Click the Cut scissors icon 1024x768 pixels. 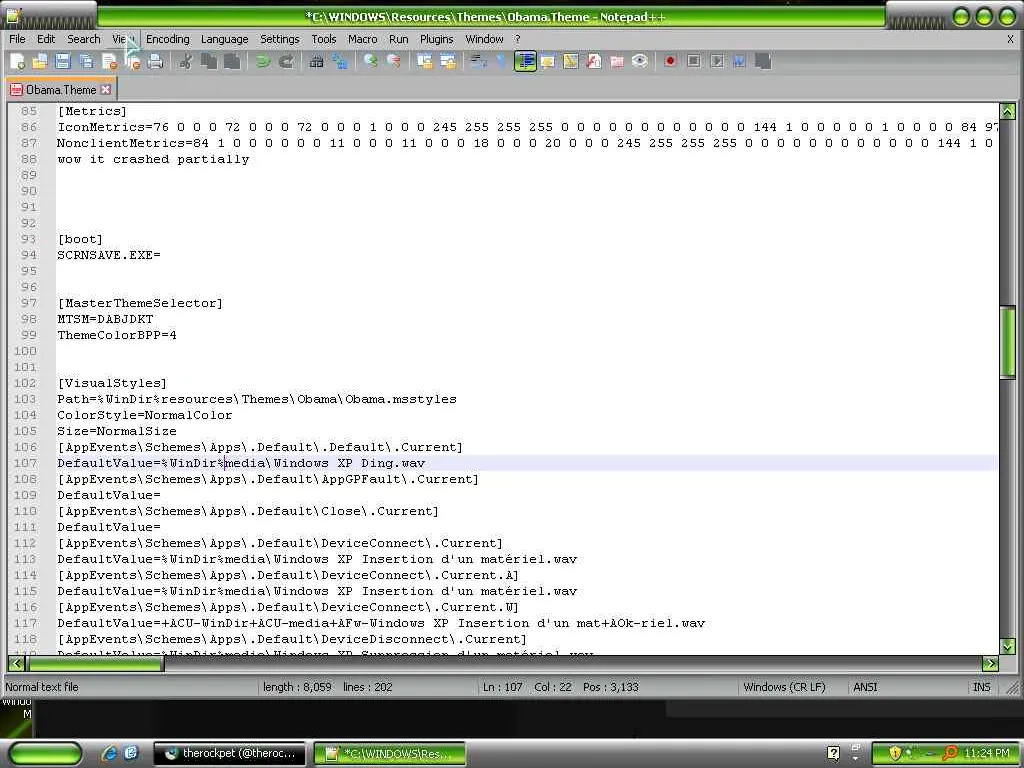(x=185, y=61)
